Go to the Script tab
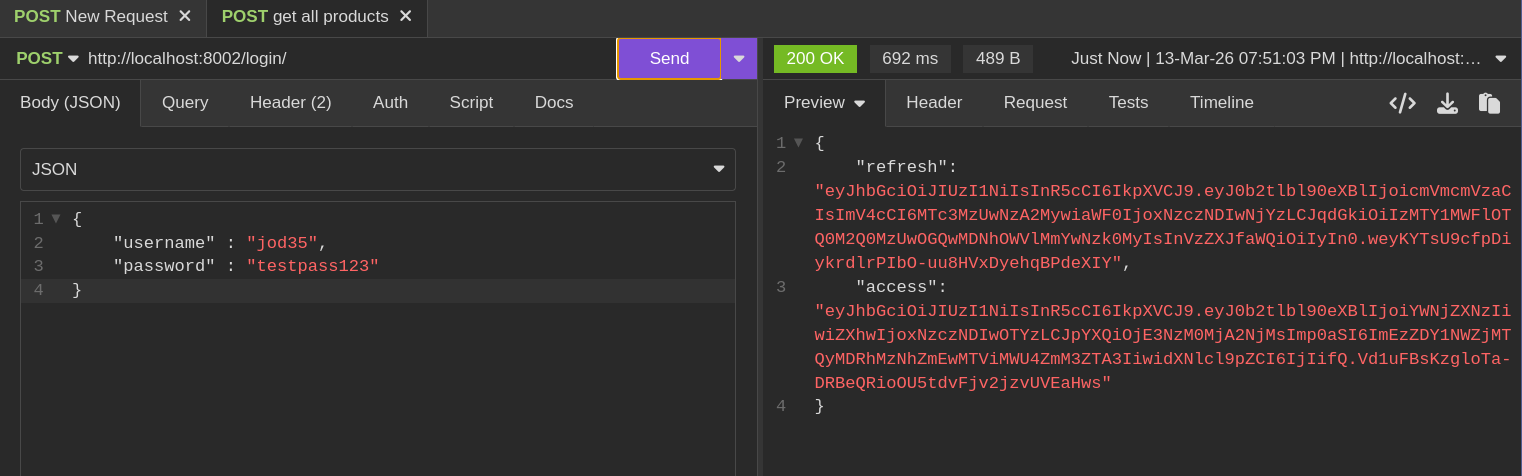Screen dimensions: 1522x476 (471, 102)
